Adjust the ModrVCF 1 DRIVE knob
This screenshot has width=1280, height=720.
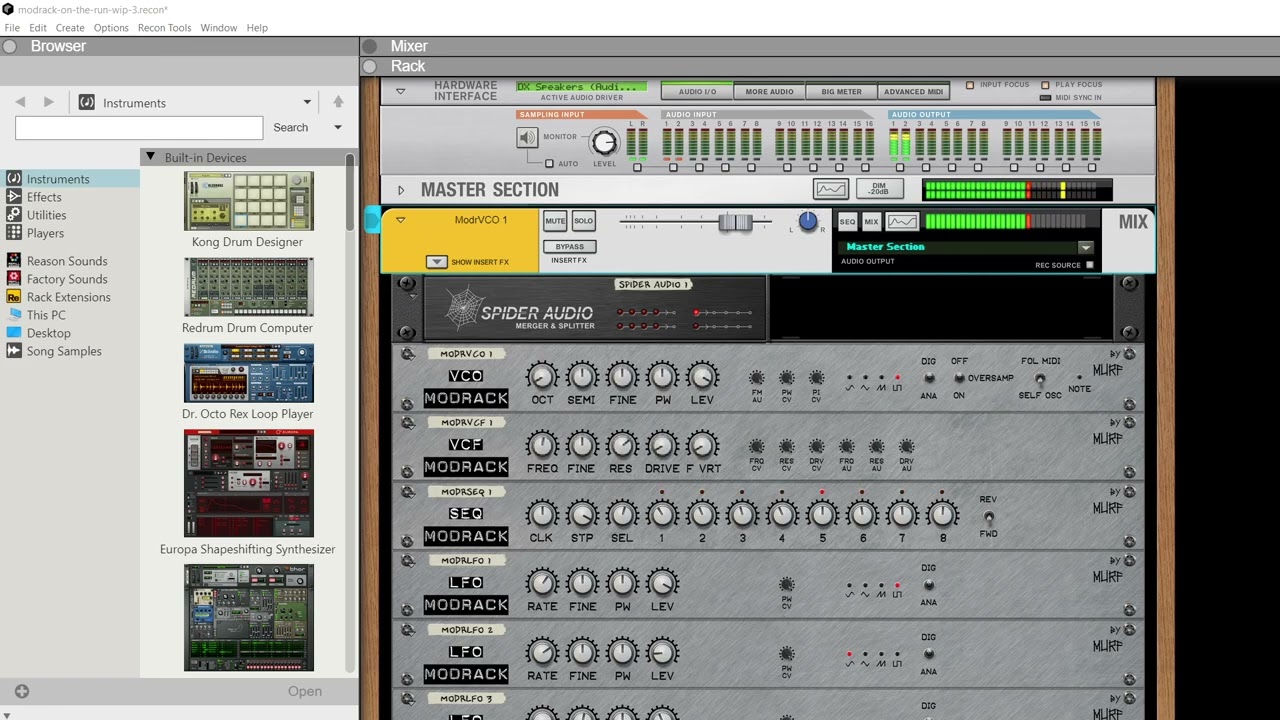coord(662,446)
